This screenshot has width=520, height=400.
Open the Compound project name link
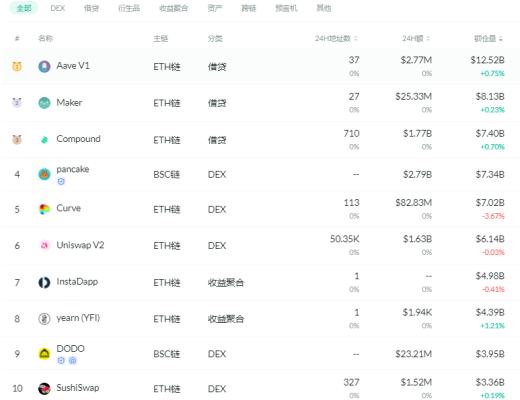point(78,139)
